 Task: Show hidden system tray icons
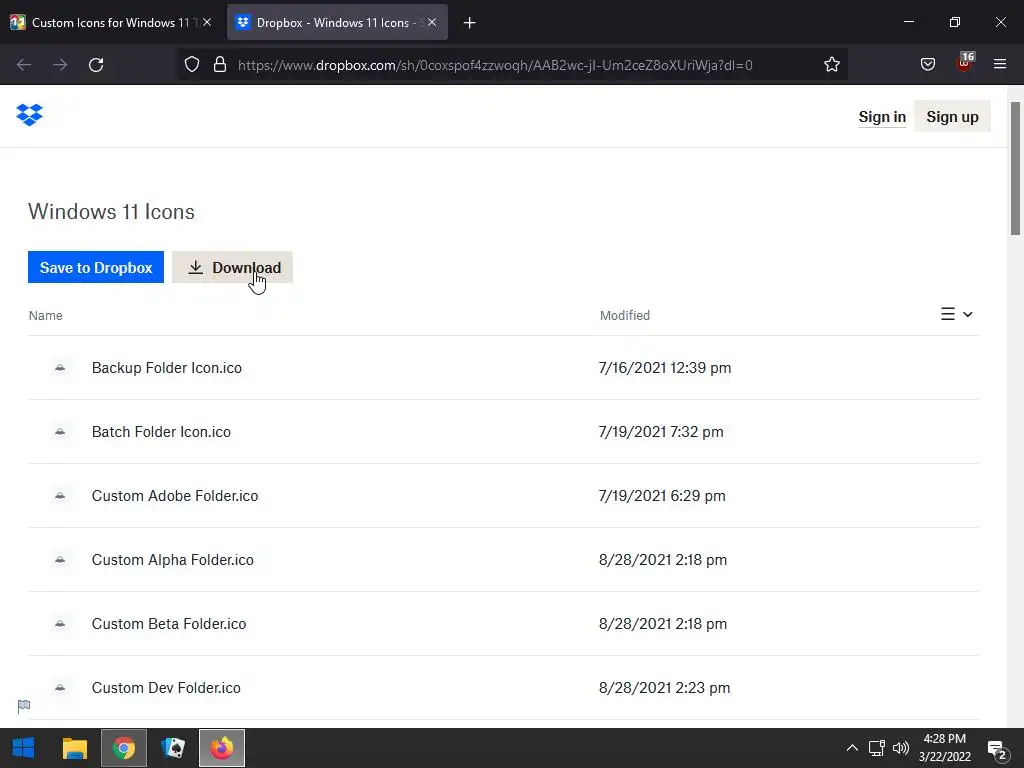pos(852,748)
